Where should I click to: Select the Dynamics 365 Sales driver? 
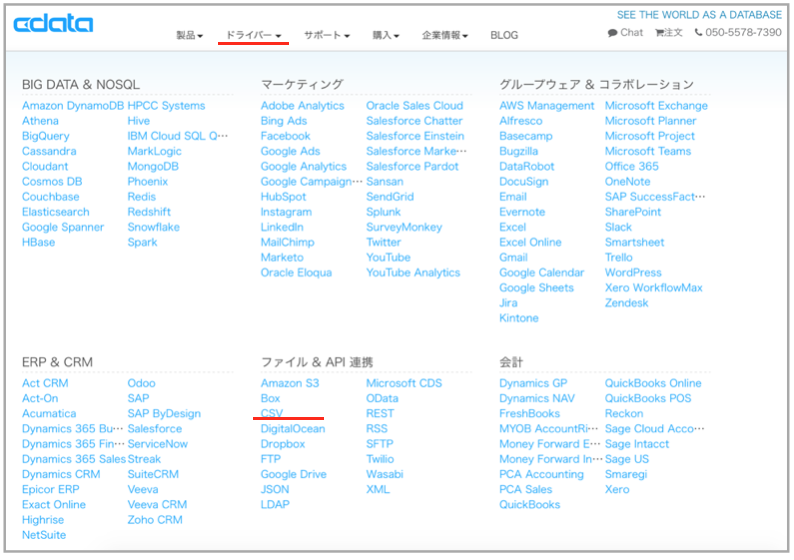[x=74, y=459]
